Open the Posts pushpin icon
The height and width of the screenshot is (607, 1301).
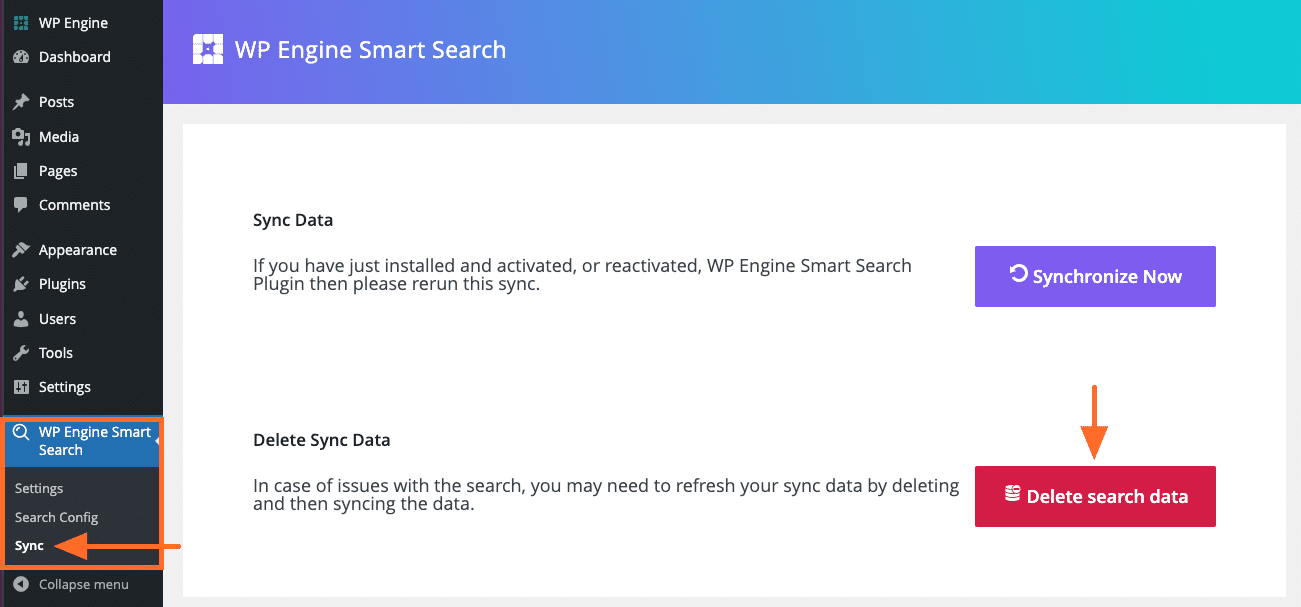[x=22, y=101]
